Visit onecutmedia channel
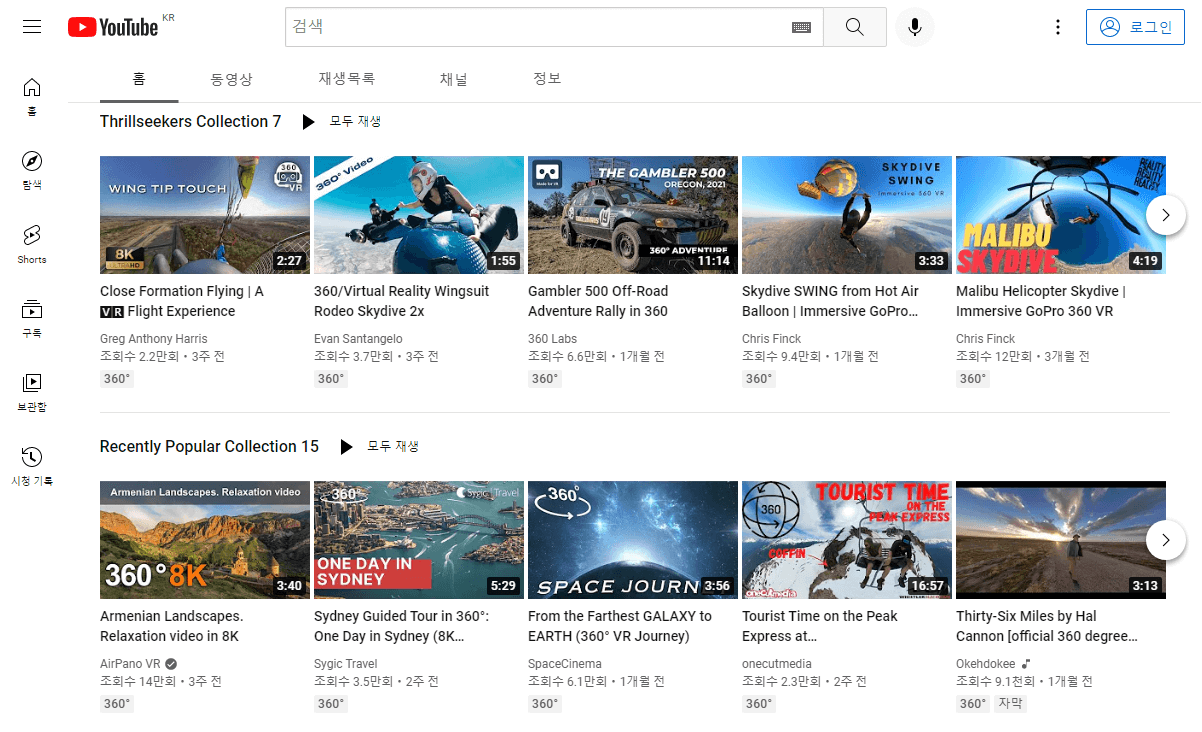This screenshot has width=1202, height=732. pyautogui.click(x=777, y=664)
